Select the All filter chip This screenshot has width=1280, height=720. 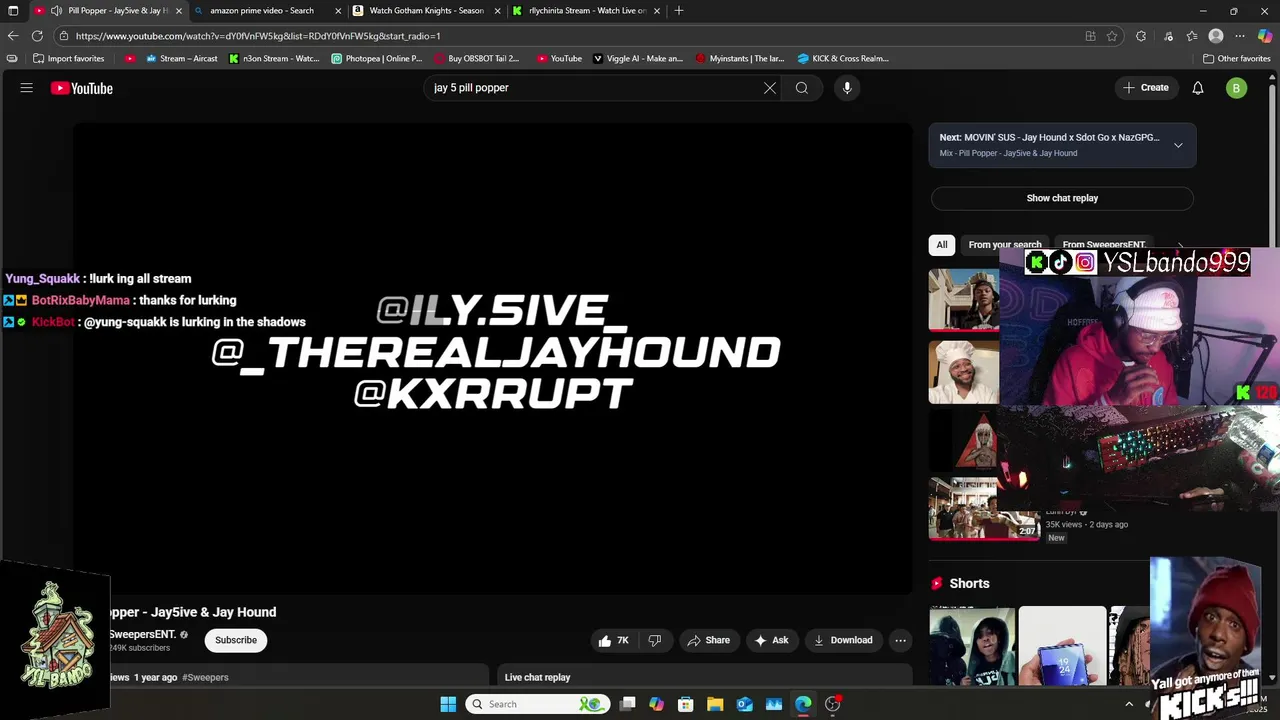pos(942,245)
